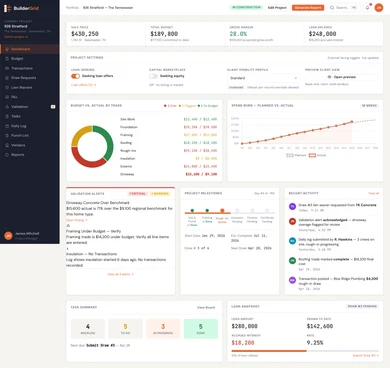Click the Framing milestone marker
The height and width of the screenshot is (368, 390).
point(207,211)
